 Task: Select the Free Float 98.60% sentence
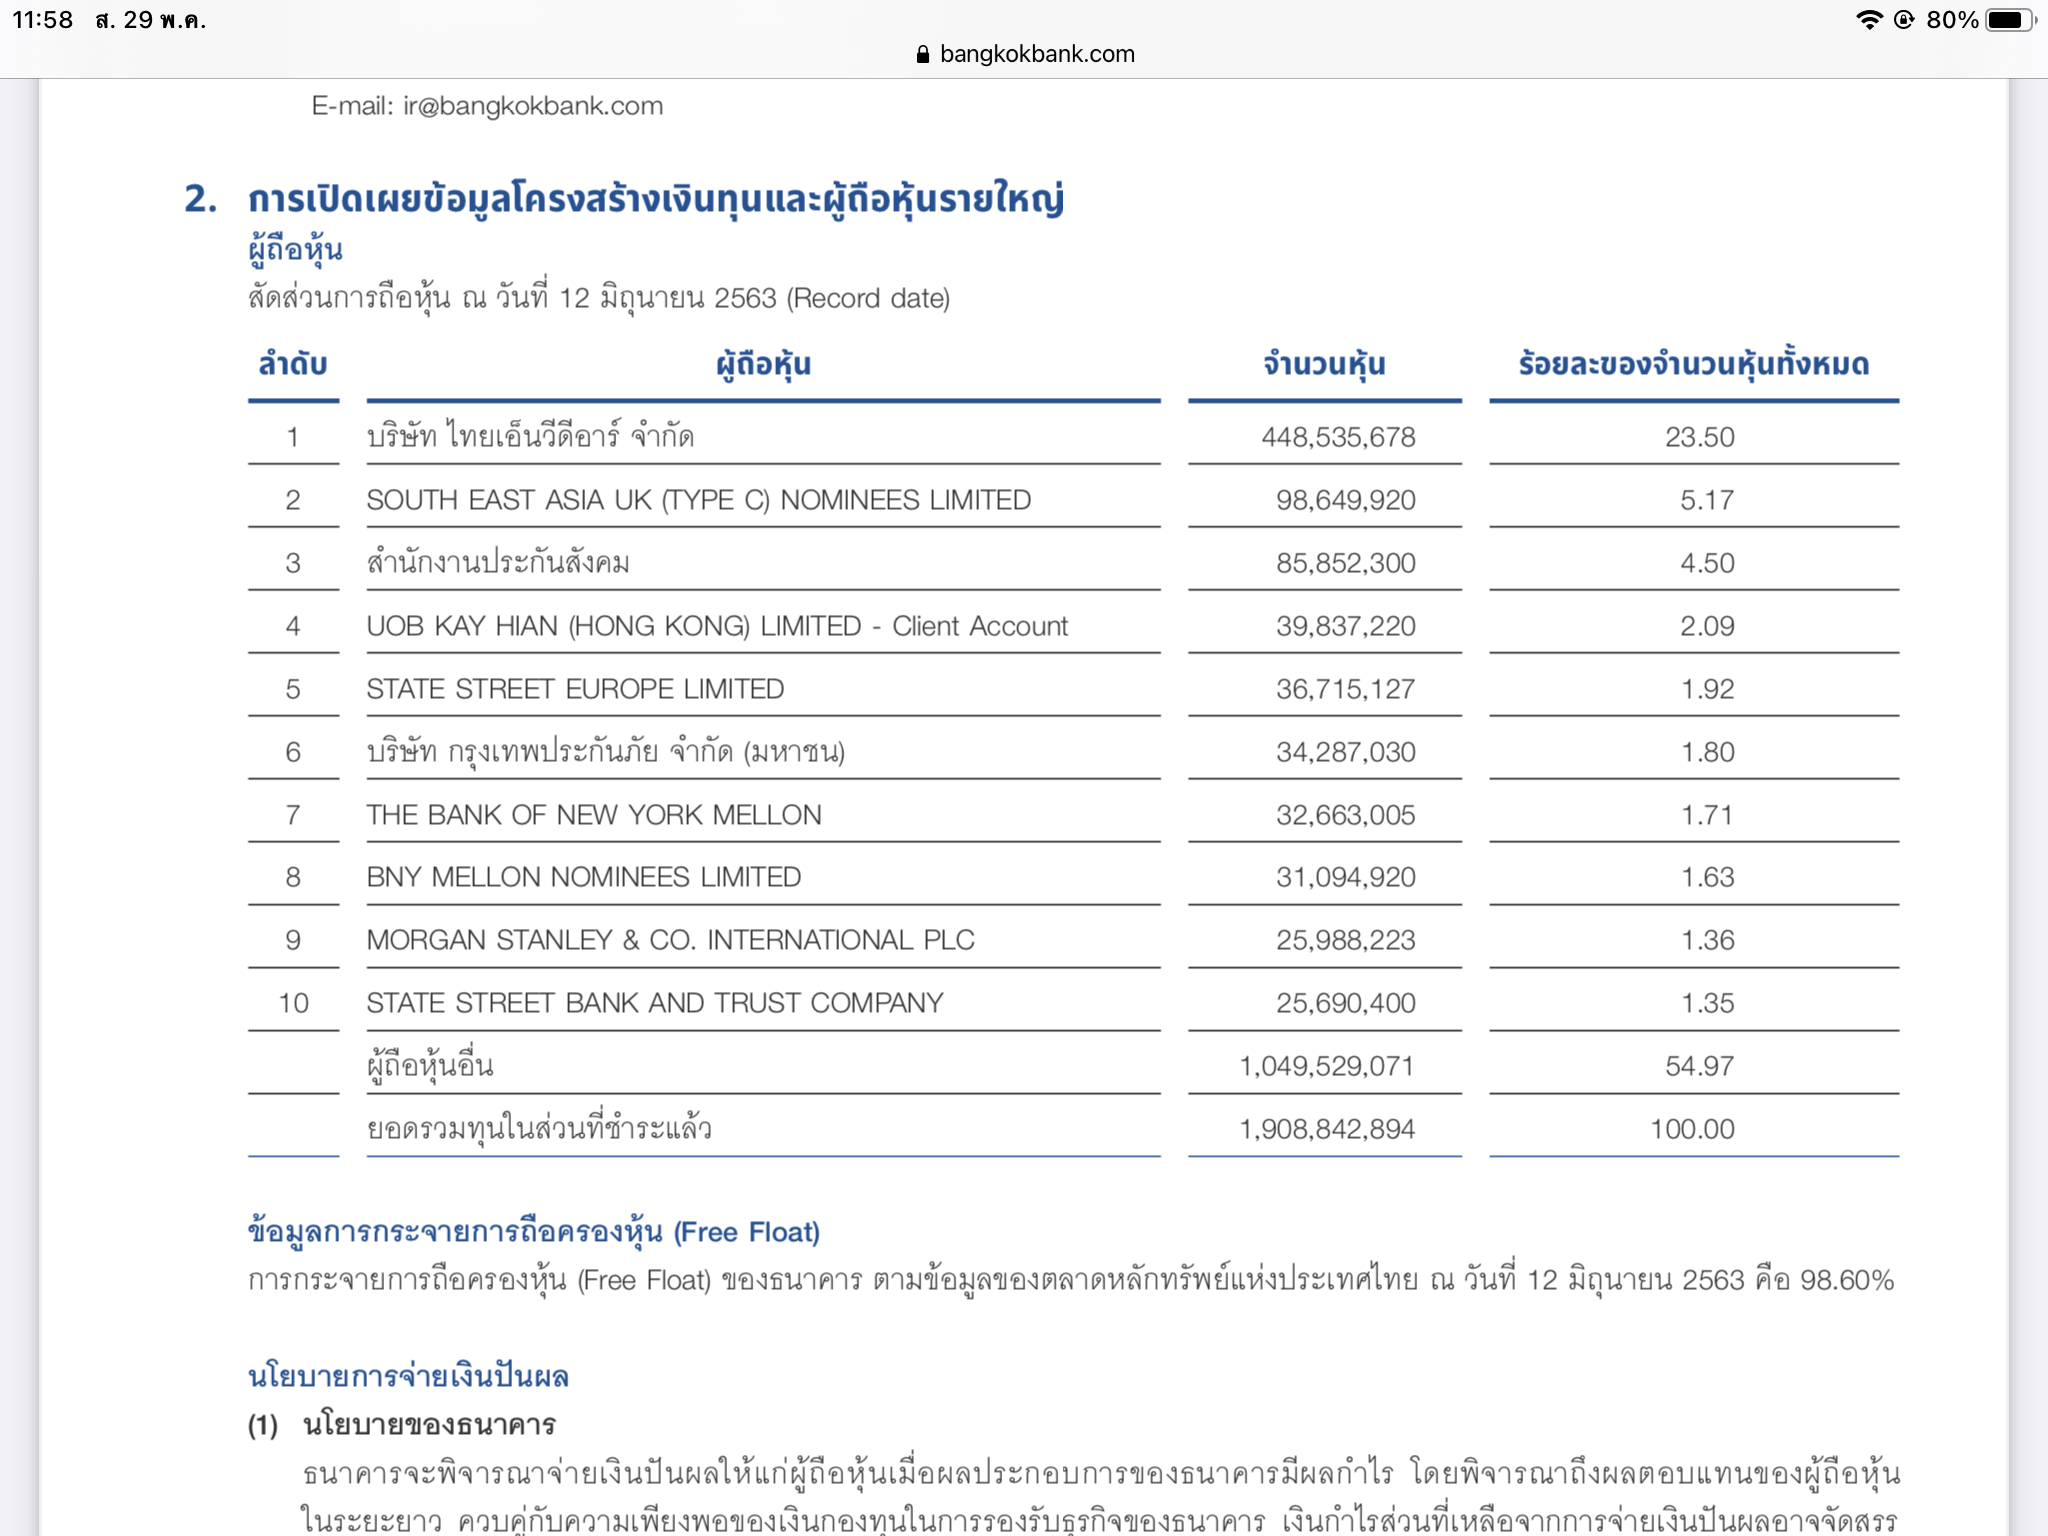point(1071,1280)
